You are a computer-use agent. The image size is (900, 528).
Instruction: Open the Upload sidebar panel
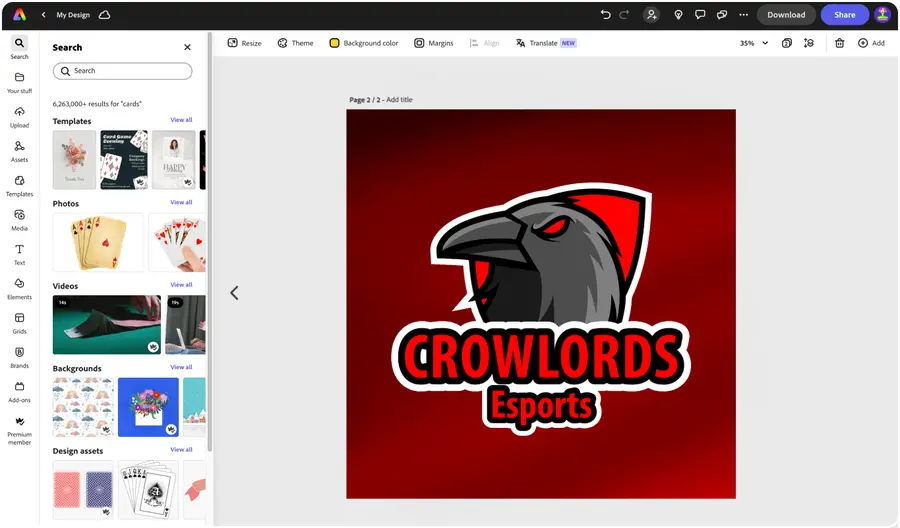(x=20, y=117)
